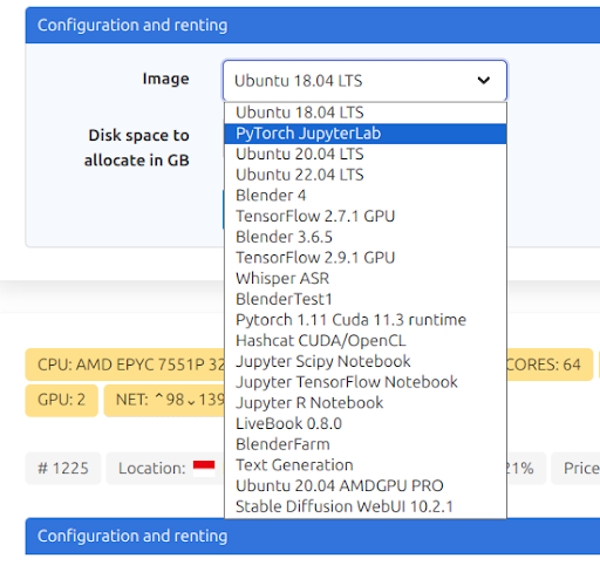
Task: Click the Indonesia flag icon next to Location
Action: [x=204, y=467]
